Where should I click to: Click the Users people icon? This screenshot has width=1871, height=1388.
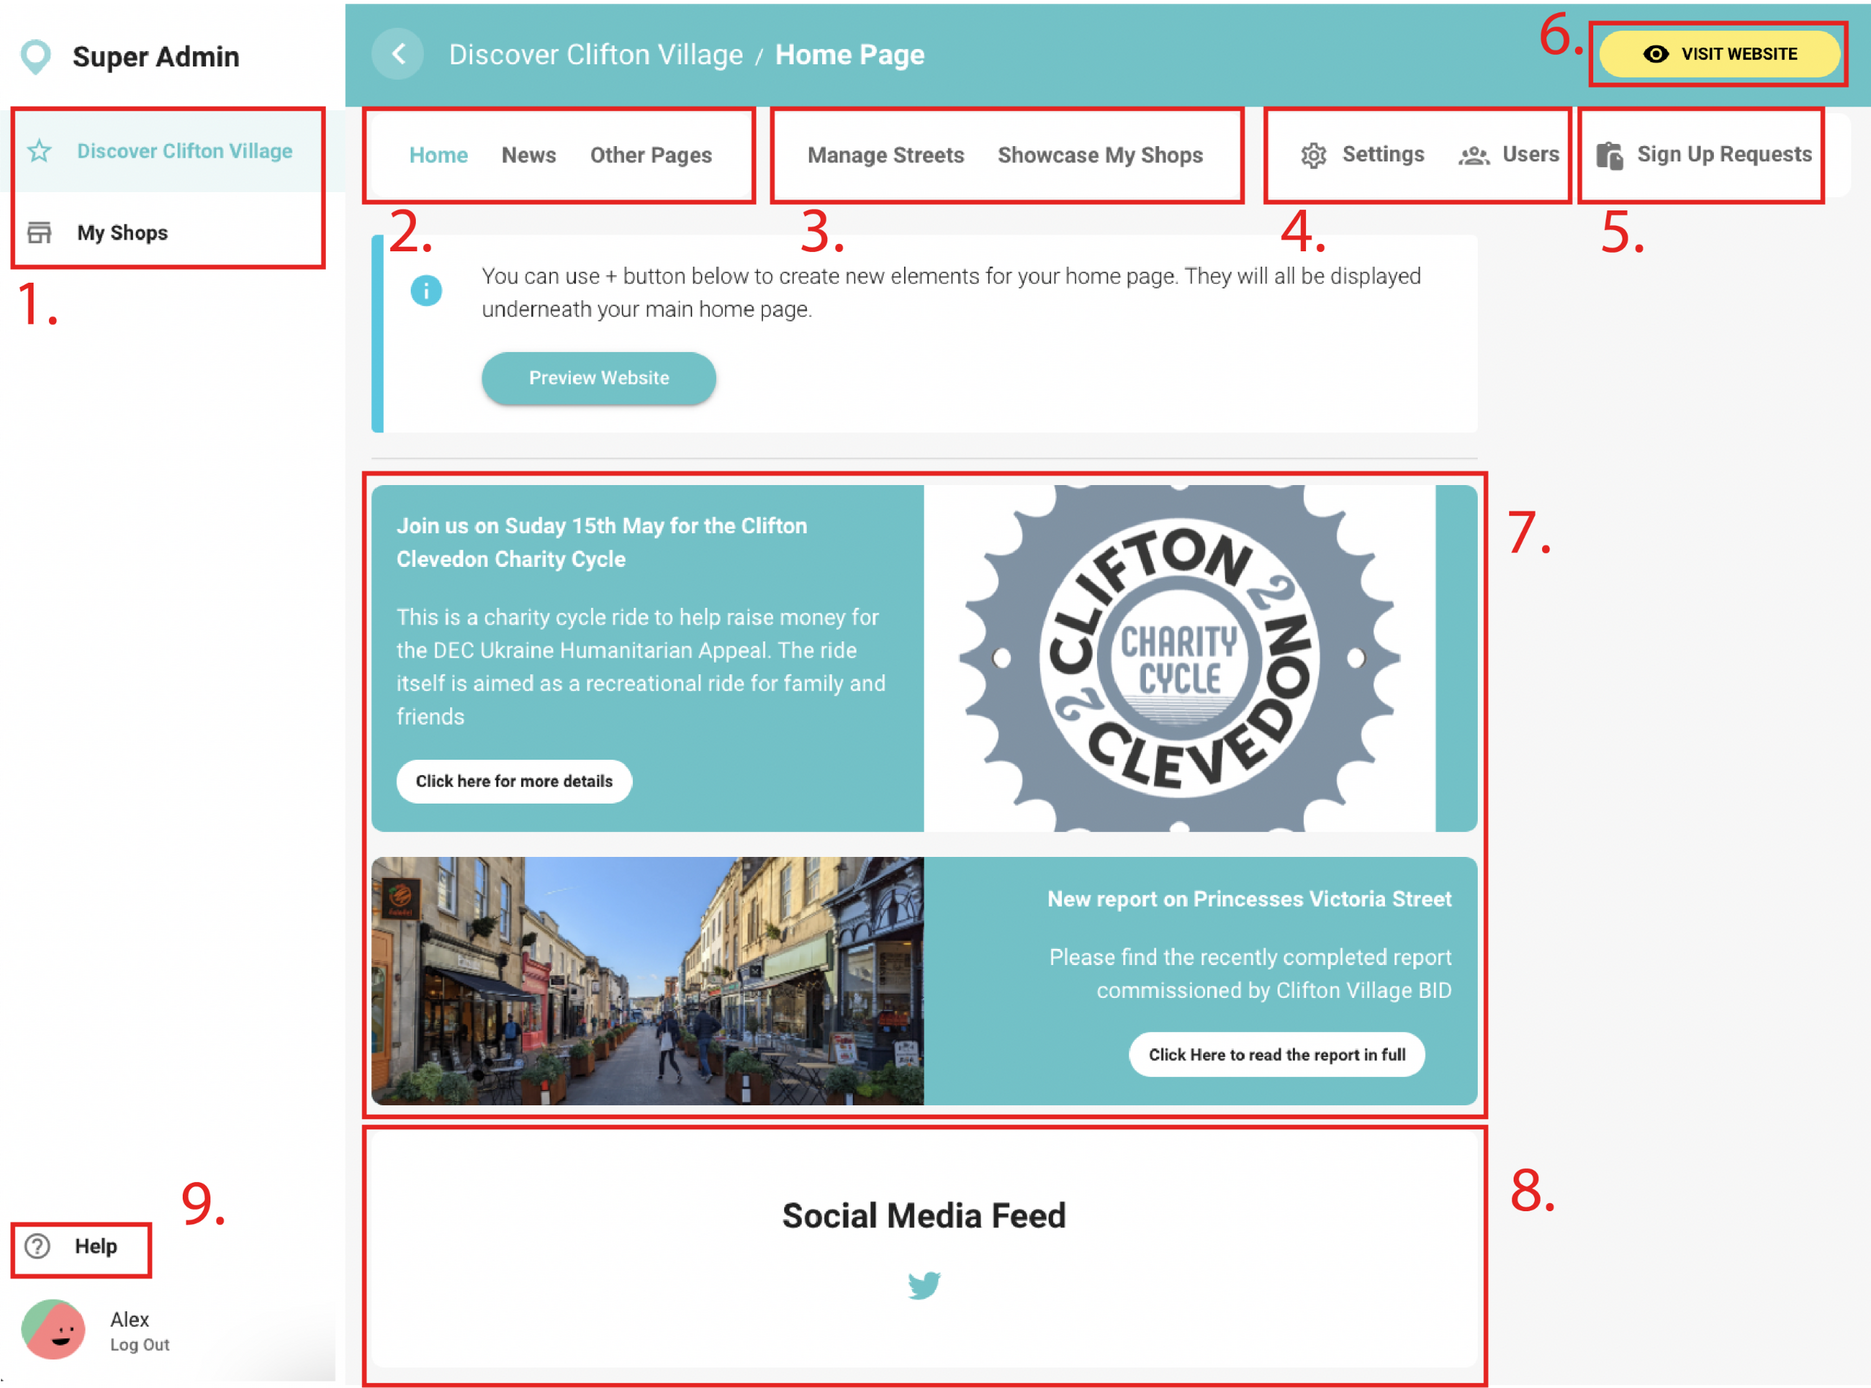point(1473,155)
